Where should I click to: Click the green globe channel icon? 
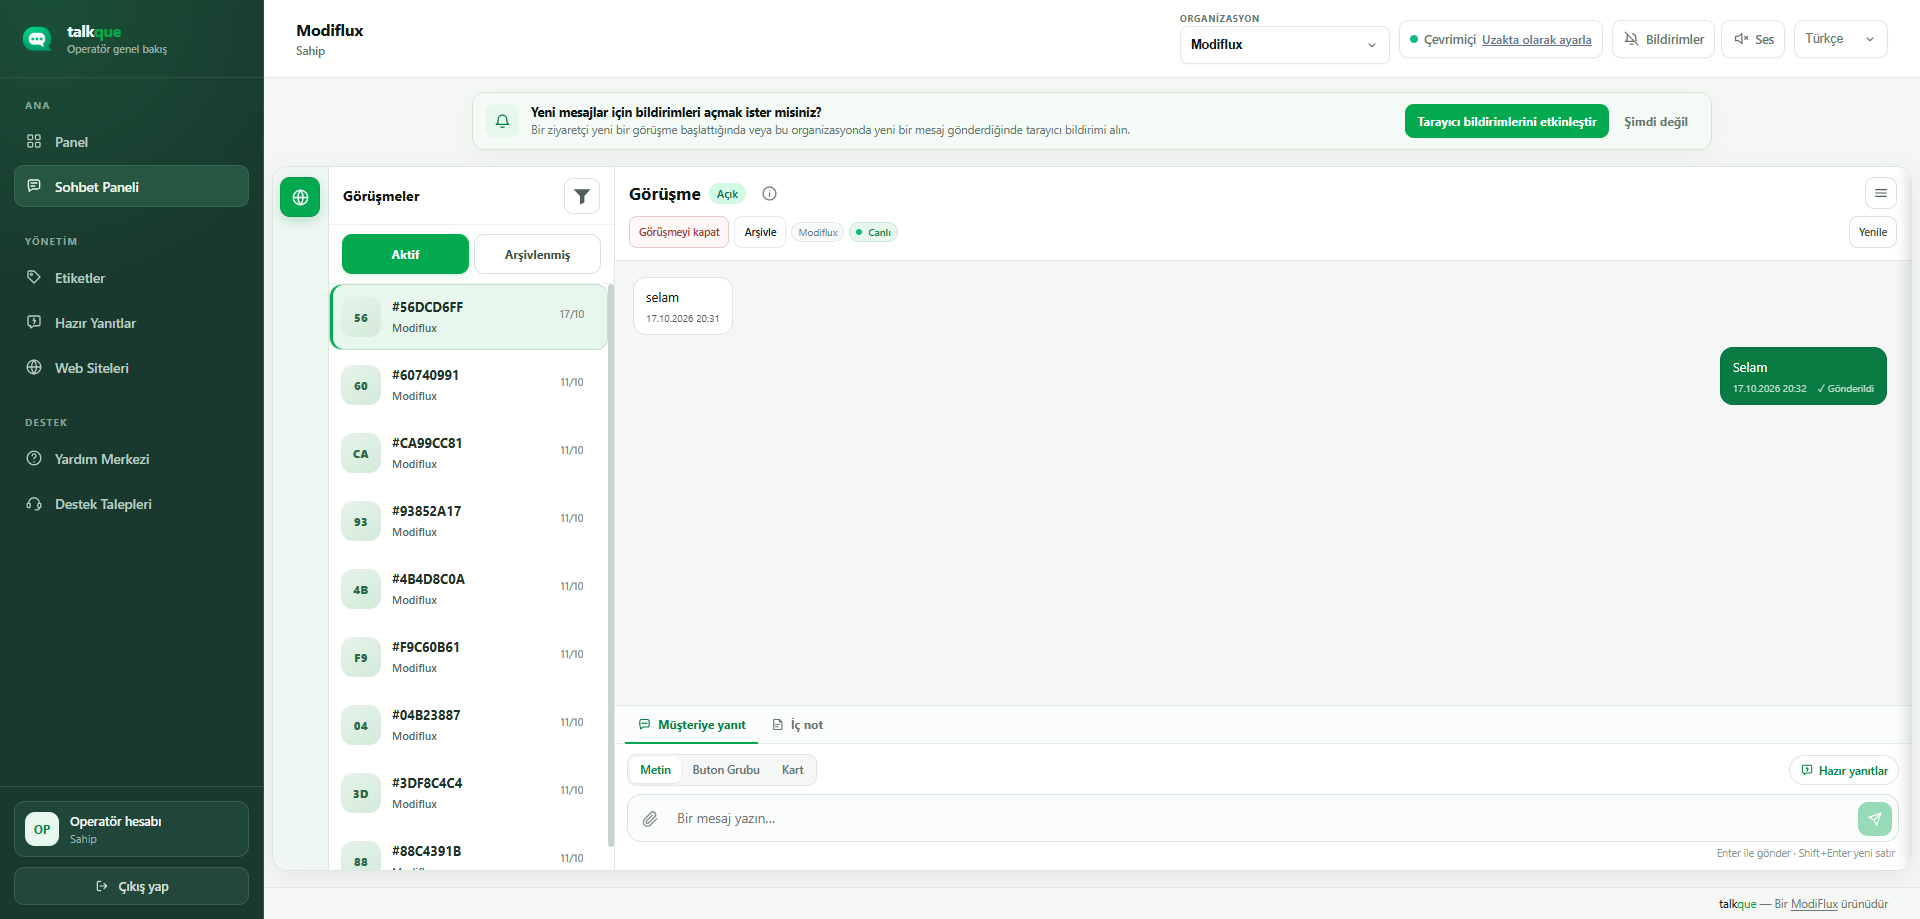pos(300,197)
